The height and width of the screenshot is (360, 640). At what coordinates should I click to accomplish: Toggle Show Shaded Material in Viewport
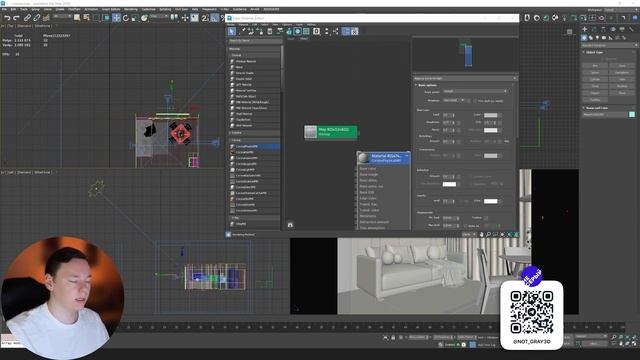pos(298,31)
